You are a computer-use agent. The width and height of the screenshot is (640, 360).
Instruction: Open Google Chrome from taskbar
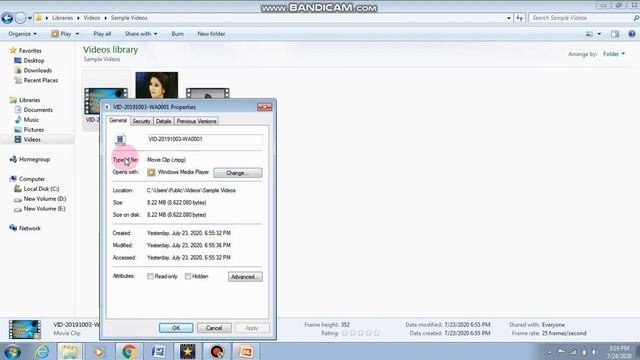pyautogui.click(x=129, y=351)
